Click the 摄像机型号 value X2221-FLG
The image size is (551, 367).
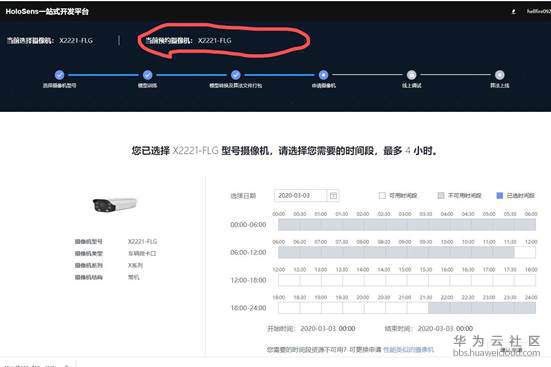coord(142,242)
